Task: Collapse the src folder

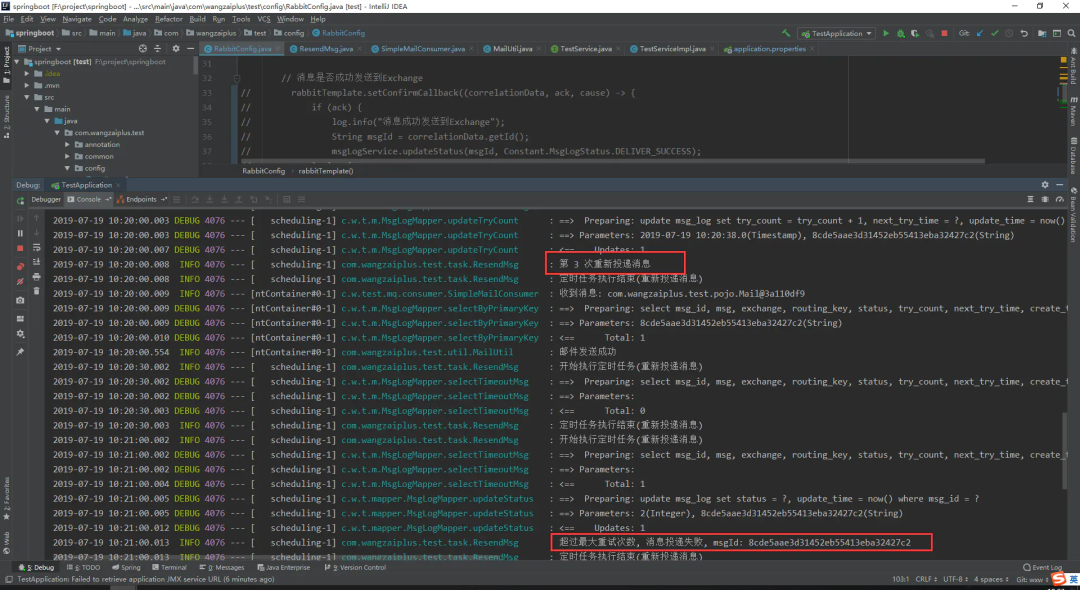Action: [27, 97]
